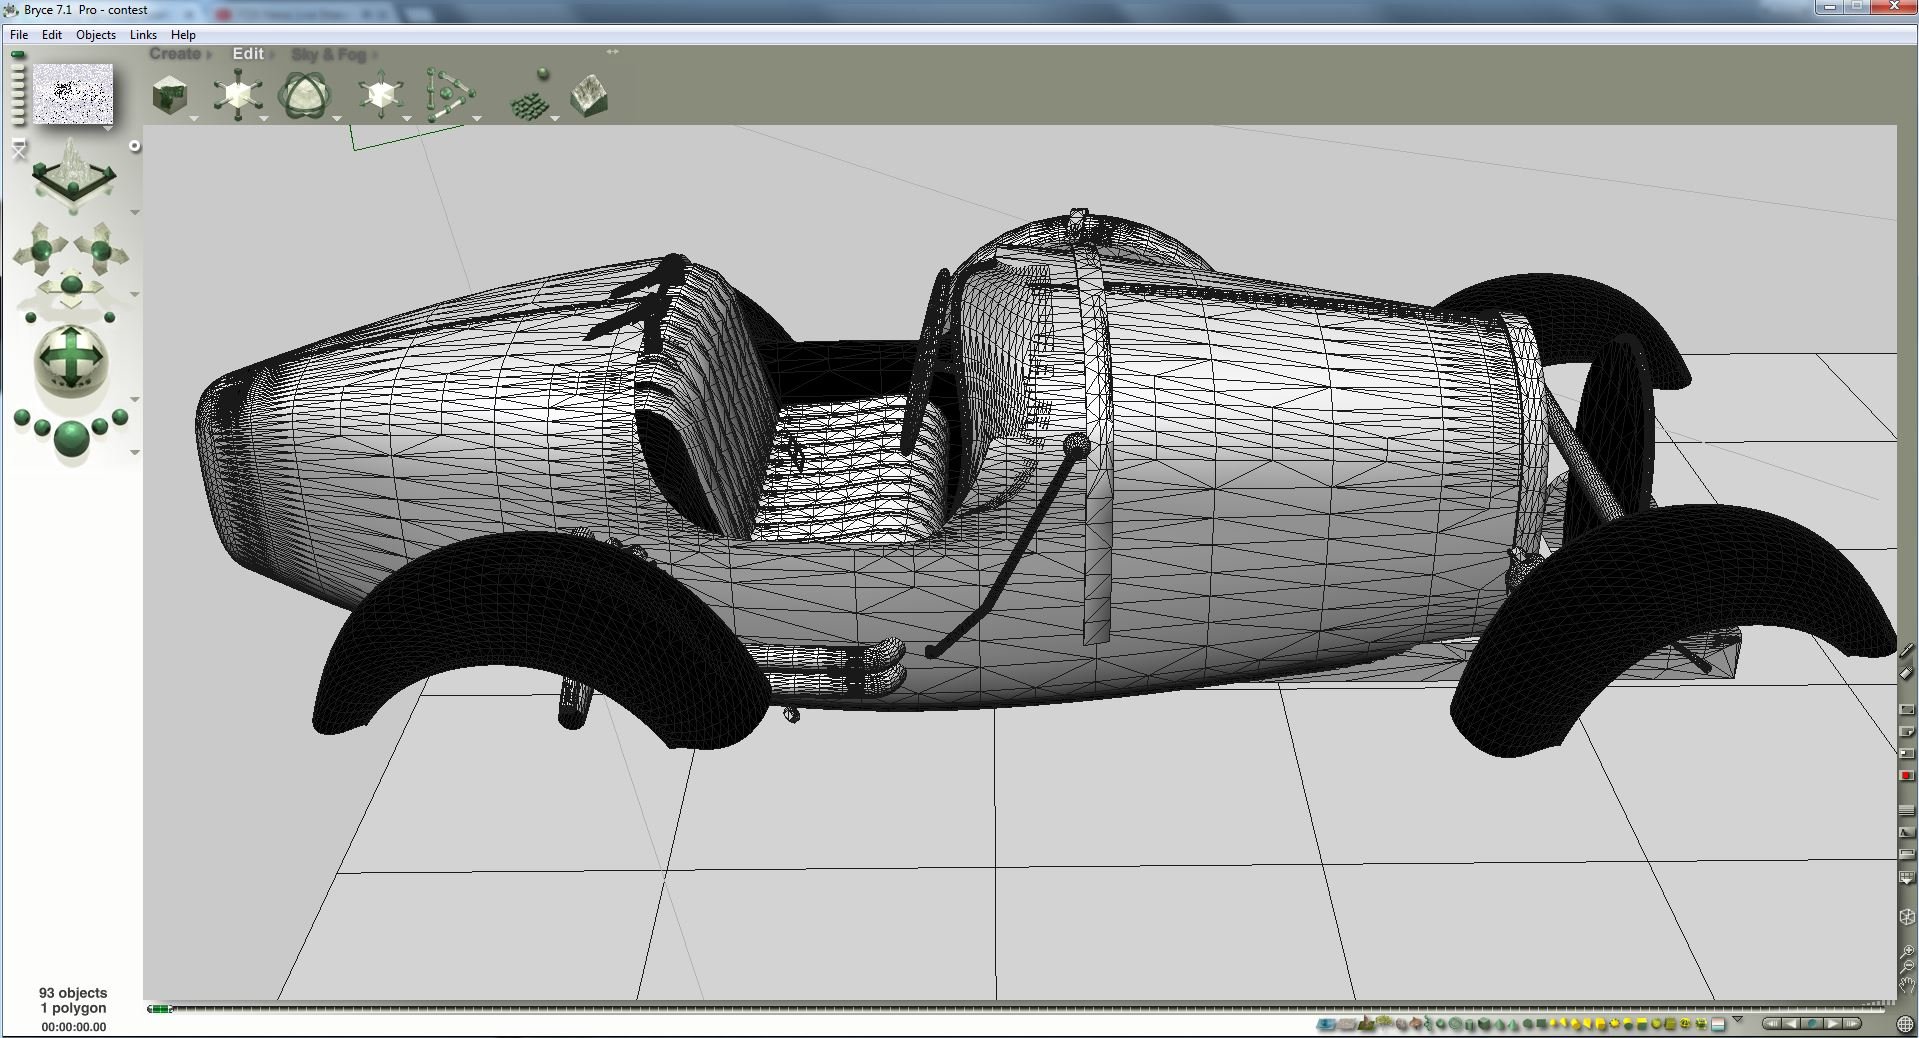Select the Reposition tool in Edit palette
The height and width of the screenshot is (1038, 1919).
tap(380, 96)
